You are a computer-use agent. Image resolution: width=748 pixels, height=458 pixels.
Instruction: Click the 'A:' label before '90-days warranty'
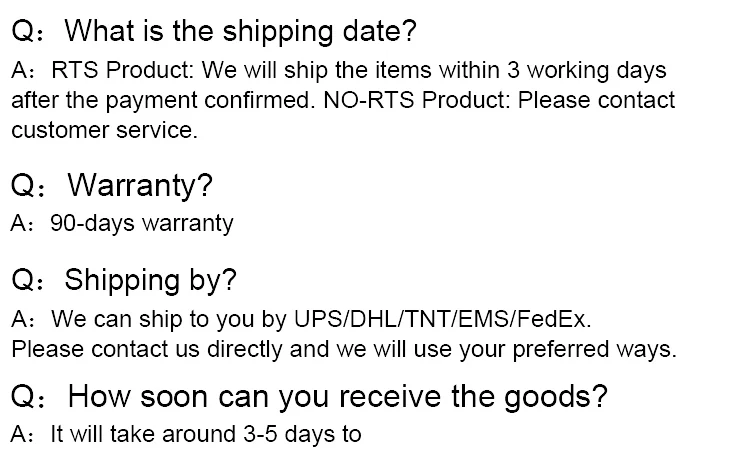[x=24, y=223]
